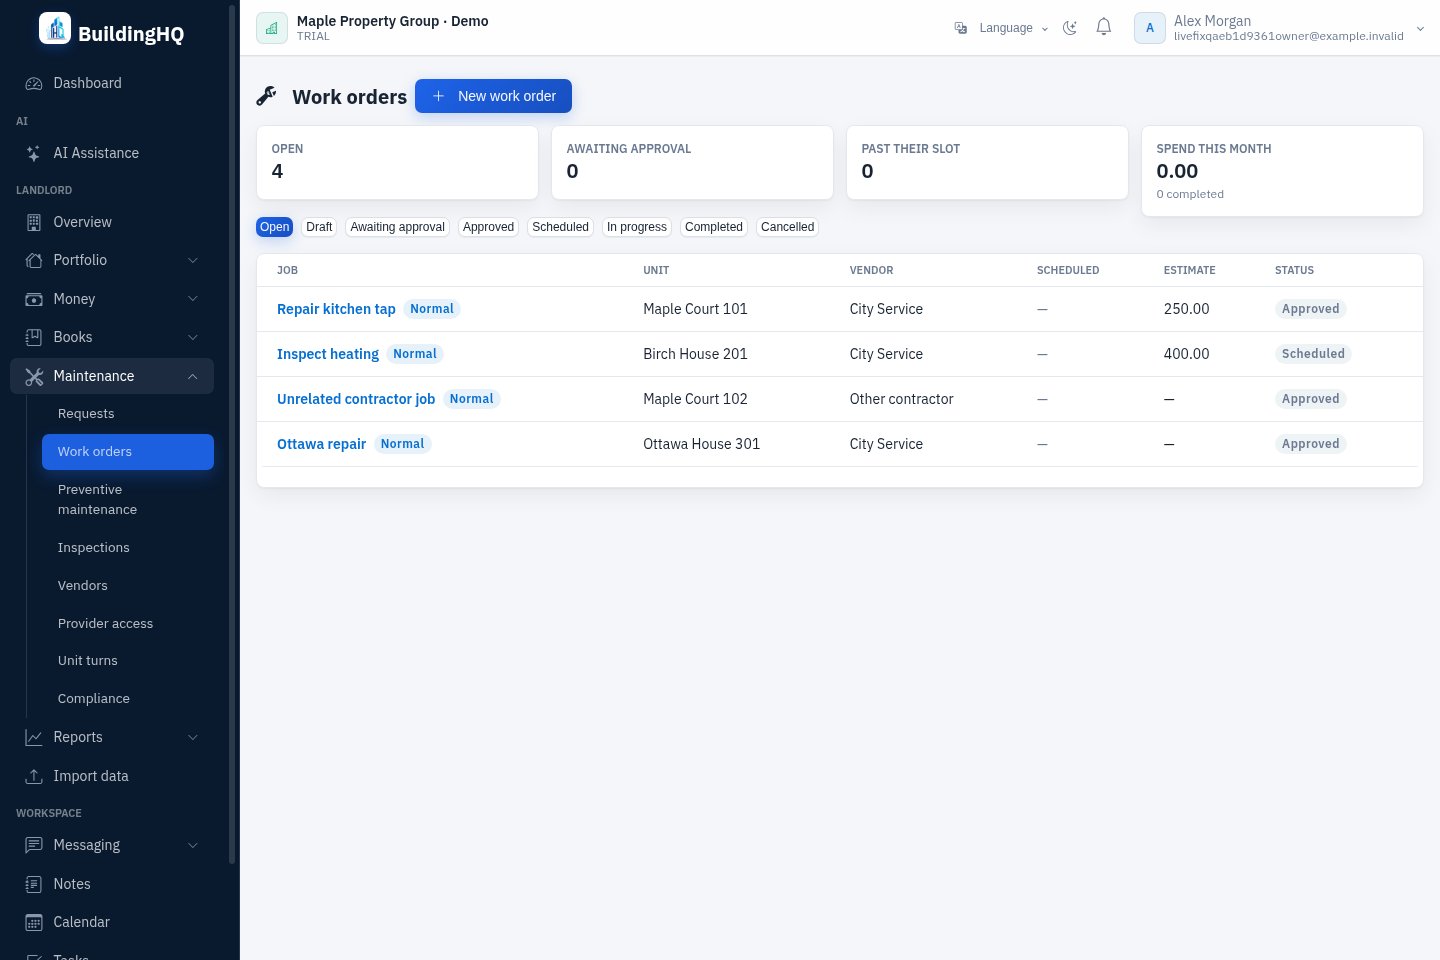Image resolution: width=1440 pixels, height=960 pixels.
Task: Click the Import data upload icon
Action: pos(34,776)
